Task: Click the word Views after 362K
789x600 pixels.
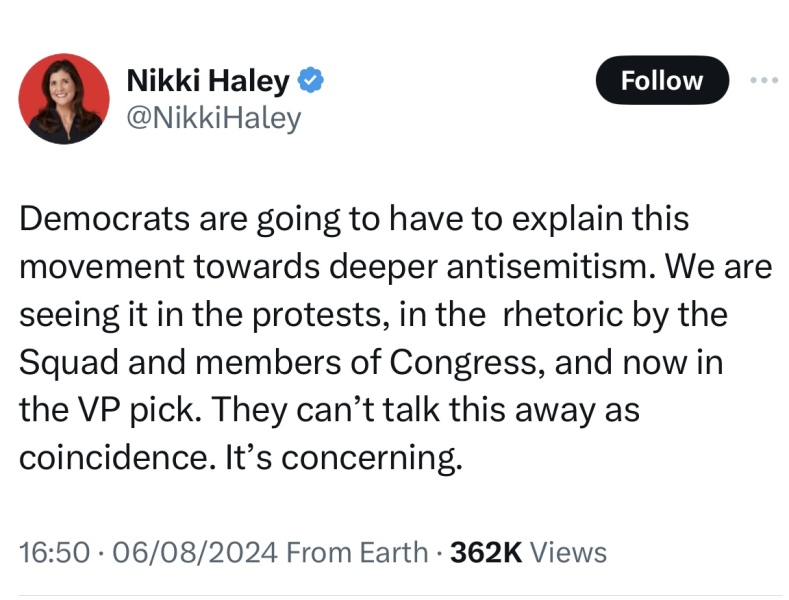Action: (x=567, y=551)
